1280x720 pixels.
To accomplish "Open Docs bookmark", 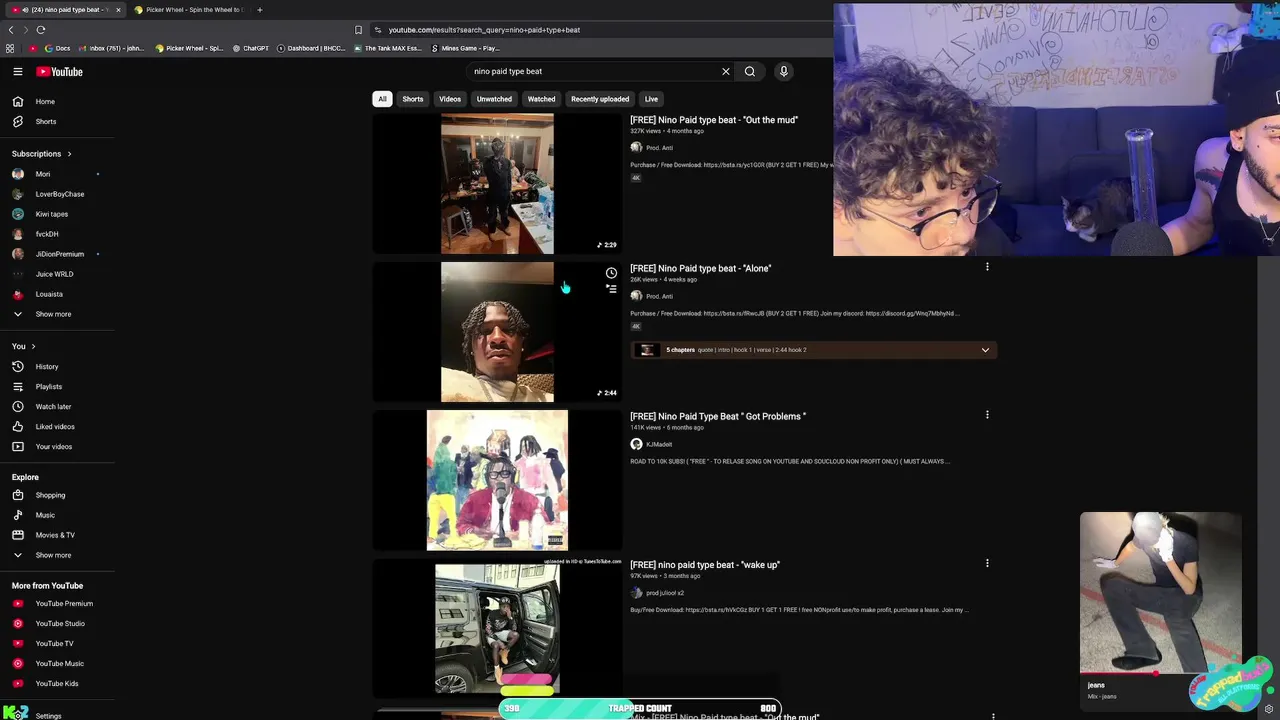I will point(57,48).
